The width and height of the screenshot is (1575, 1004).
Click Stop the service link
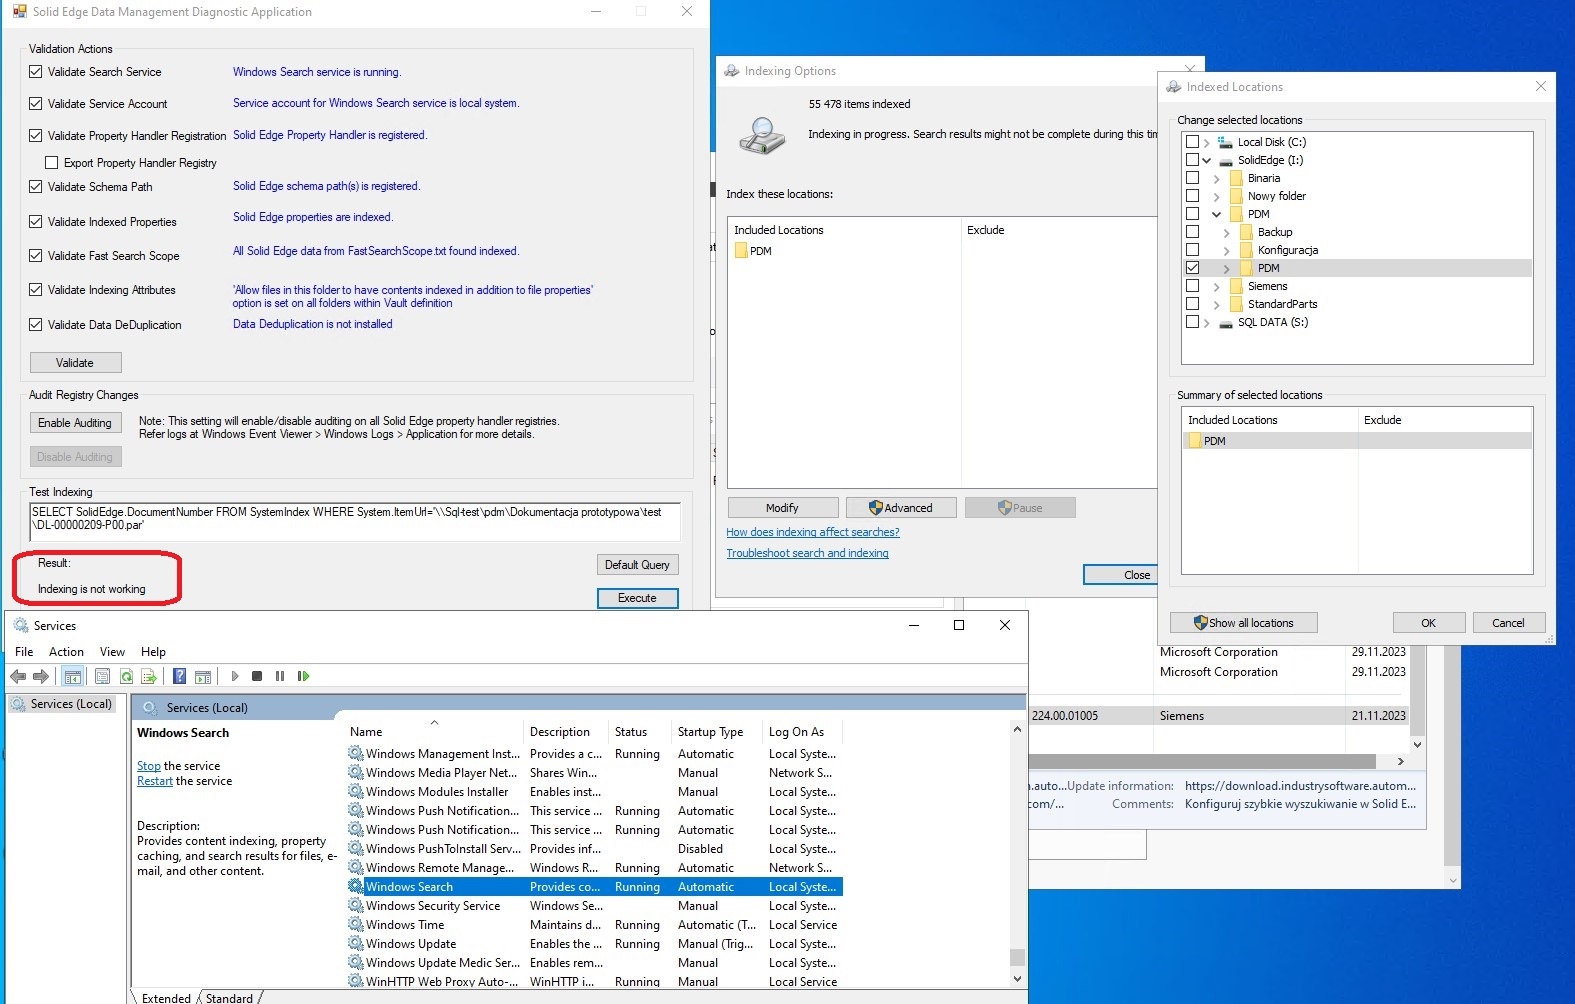point(148,766)
